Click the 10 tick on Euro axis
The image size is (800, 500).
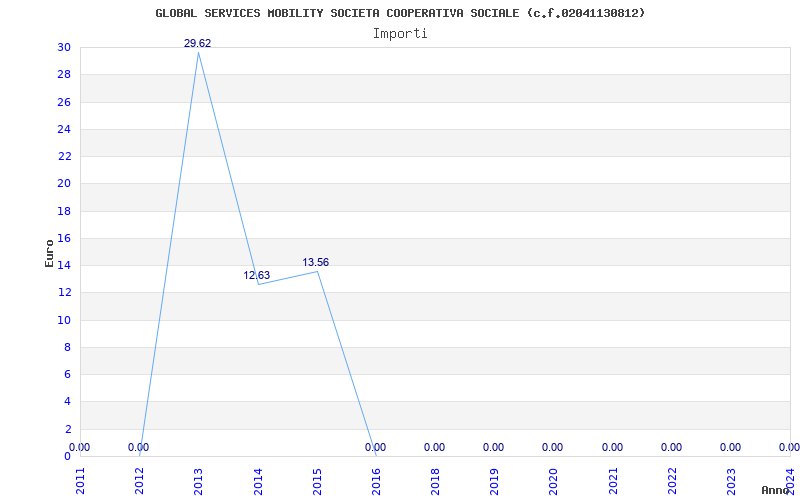point(64,320)
